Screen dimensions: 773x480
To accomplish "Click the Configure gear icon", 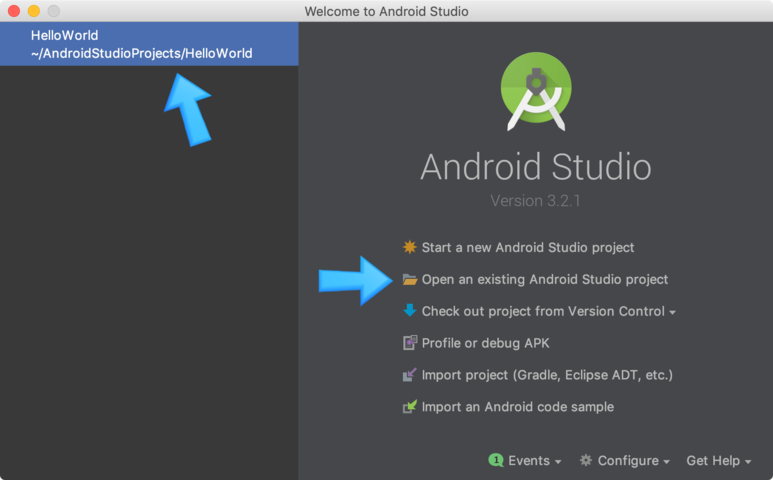I will [x=586, y=460].
